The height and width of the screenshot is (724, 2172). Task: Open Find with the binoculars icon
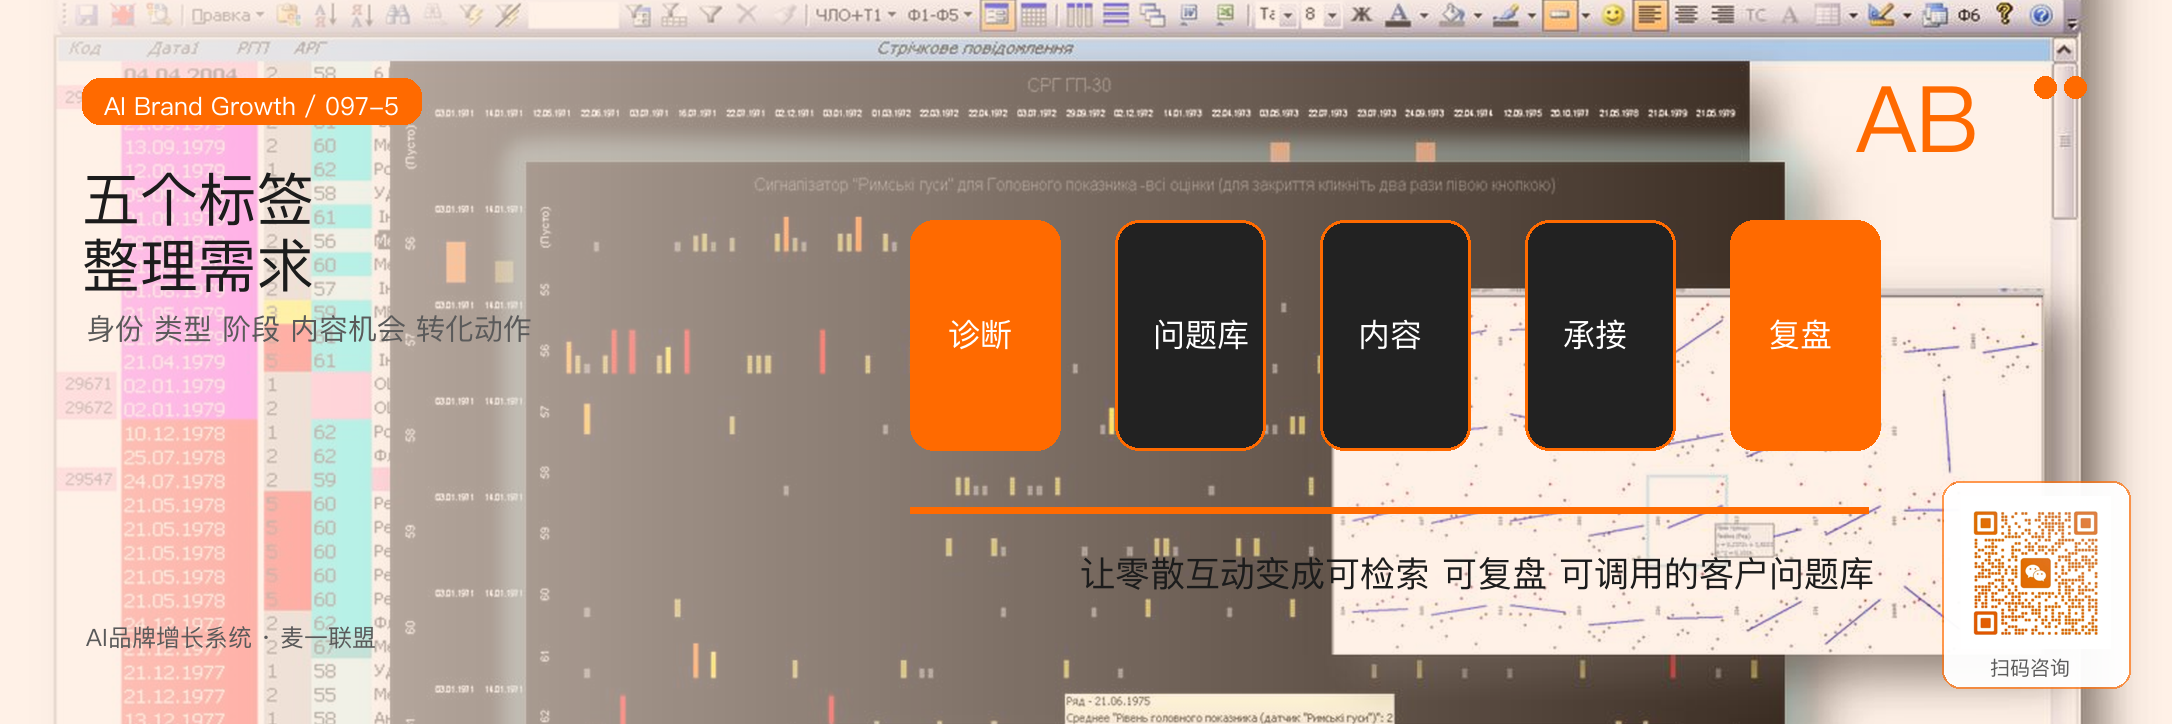397,15
